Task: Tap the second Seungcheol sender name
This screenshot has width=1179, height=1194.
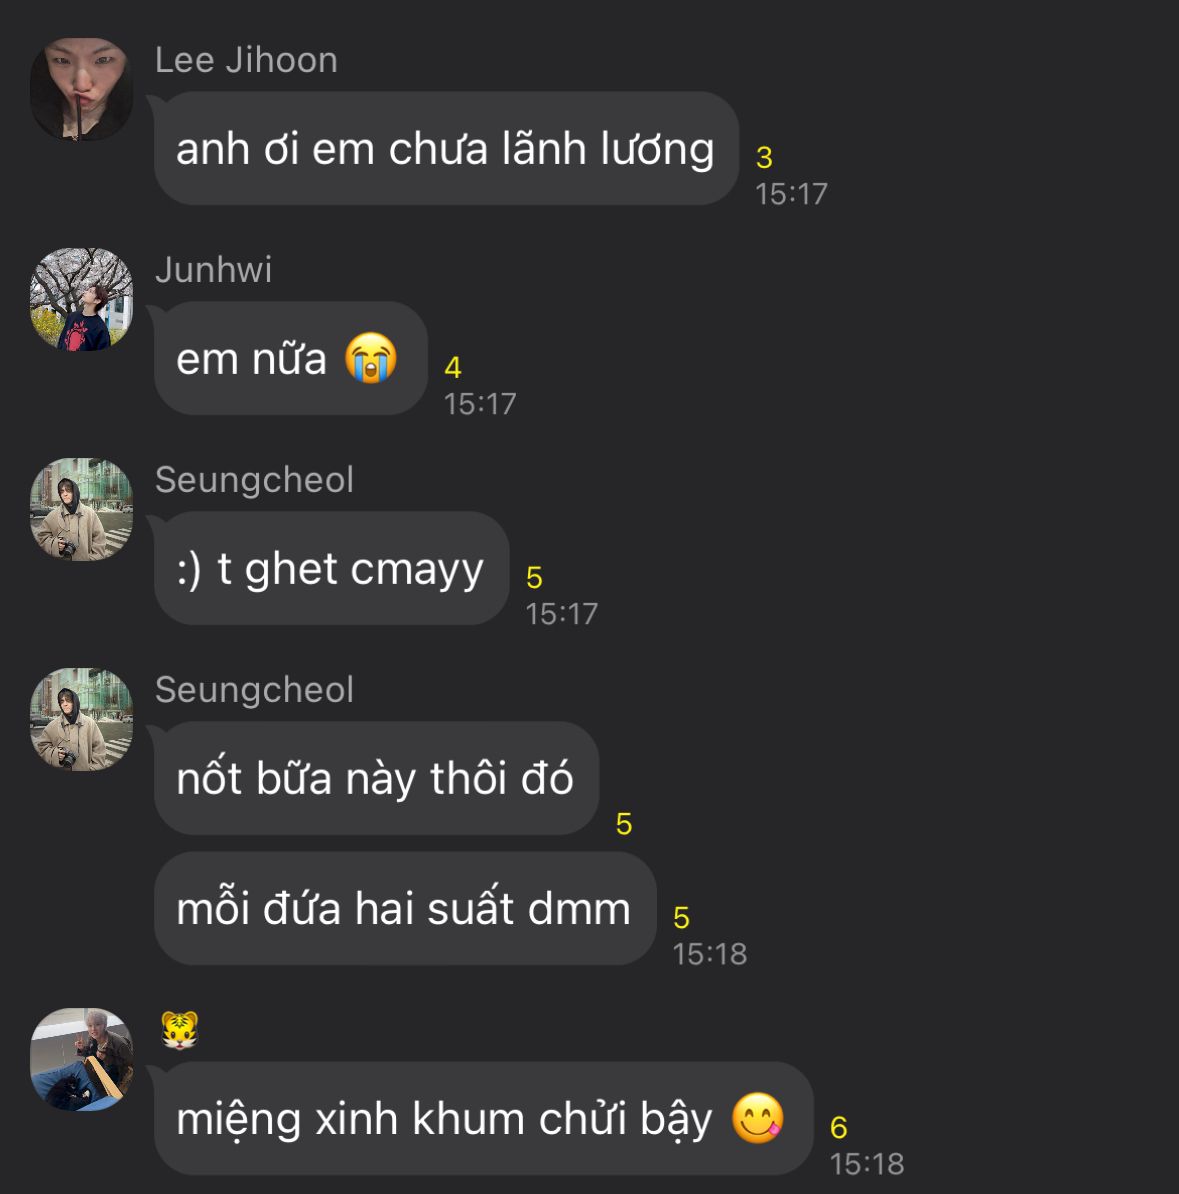Action: (x=254, y=691)
